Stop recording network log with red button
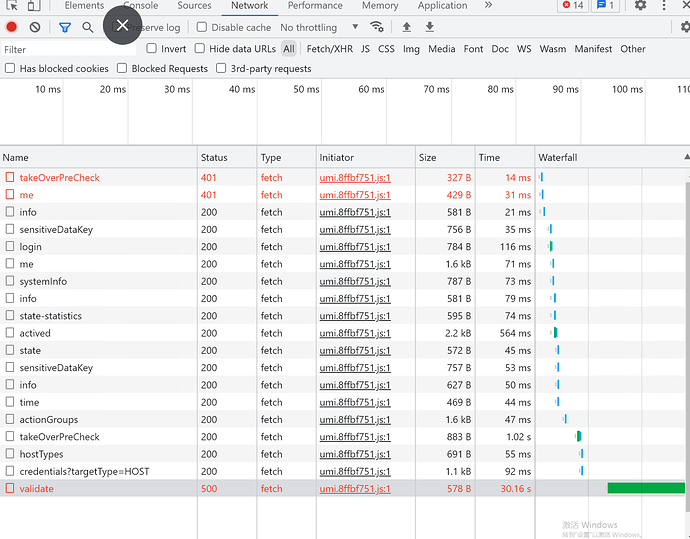 (x=12, y=27)
